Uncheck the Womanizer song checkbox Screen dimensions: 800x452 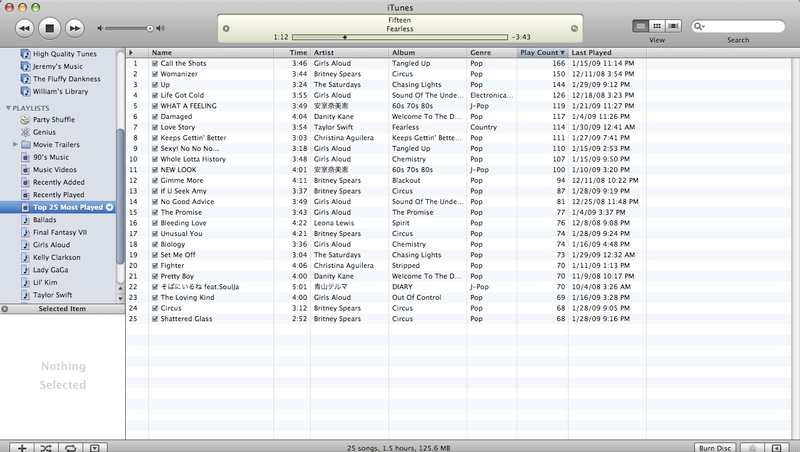pos(155,74)
